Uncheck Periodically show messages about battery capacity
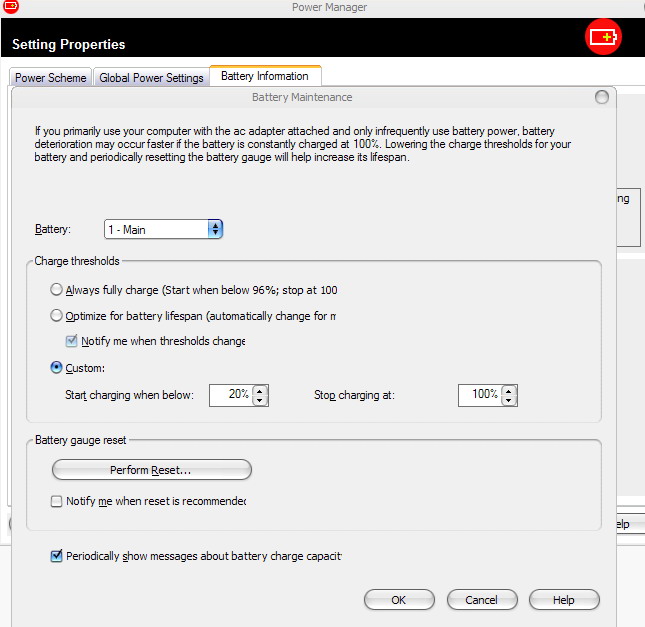 tap(57, 556)
